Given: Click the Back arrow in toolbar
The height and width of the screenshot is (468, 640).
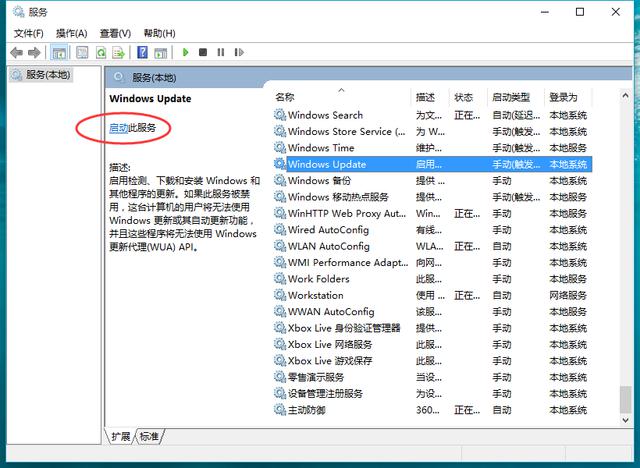Looking at the screenshot, I should pos(16,52).
